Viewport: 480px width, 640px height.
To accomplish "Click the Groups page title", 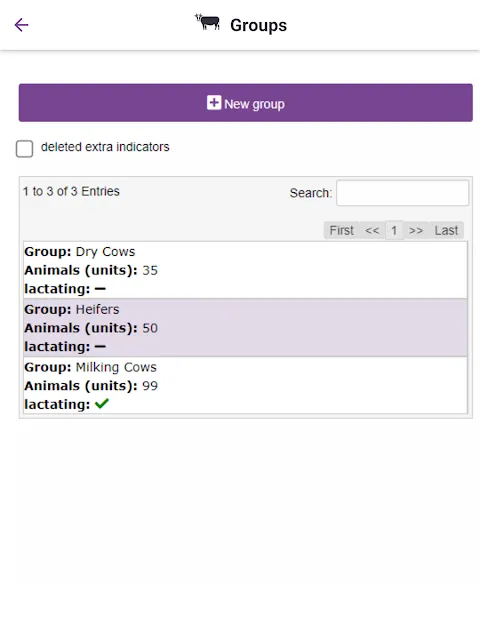I will coord(258,25).
